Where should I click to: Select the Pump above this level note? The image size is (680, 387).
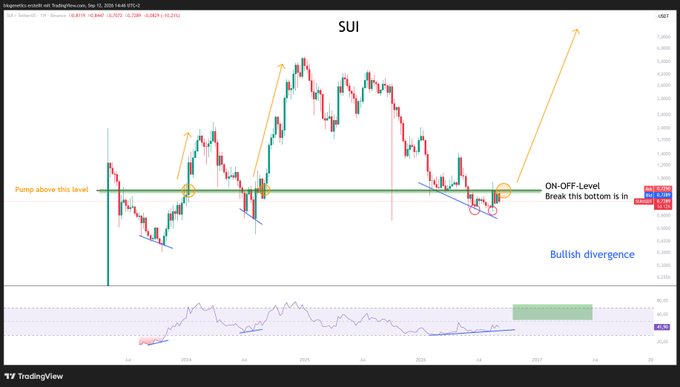click(52, 190)
